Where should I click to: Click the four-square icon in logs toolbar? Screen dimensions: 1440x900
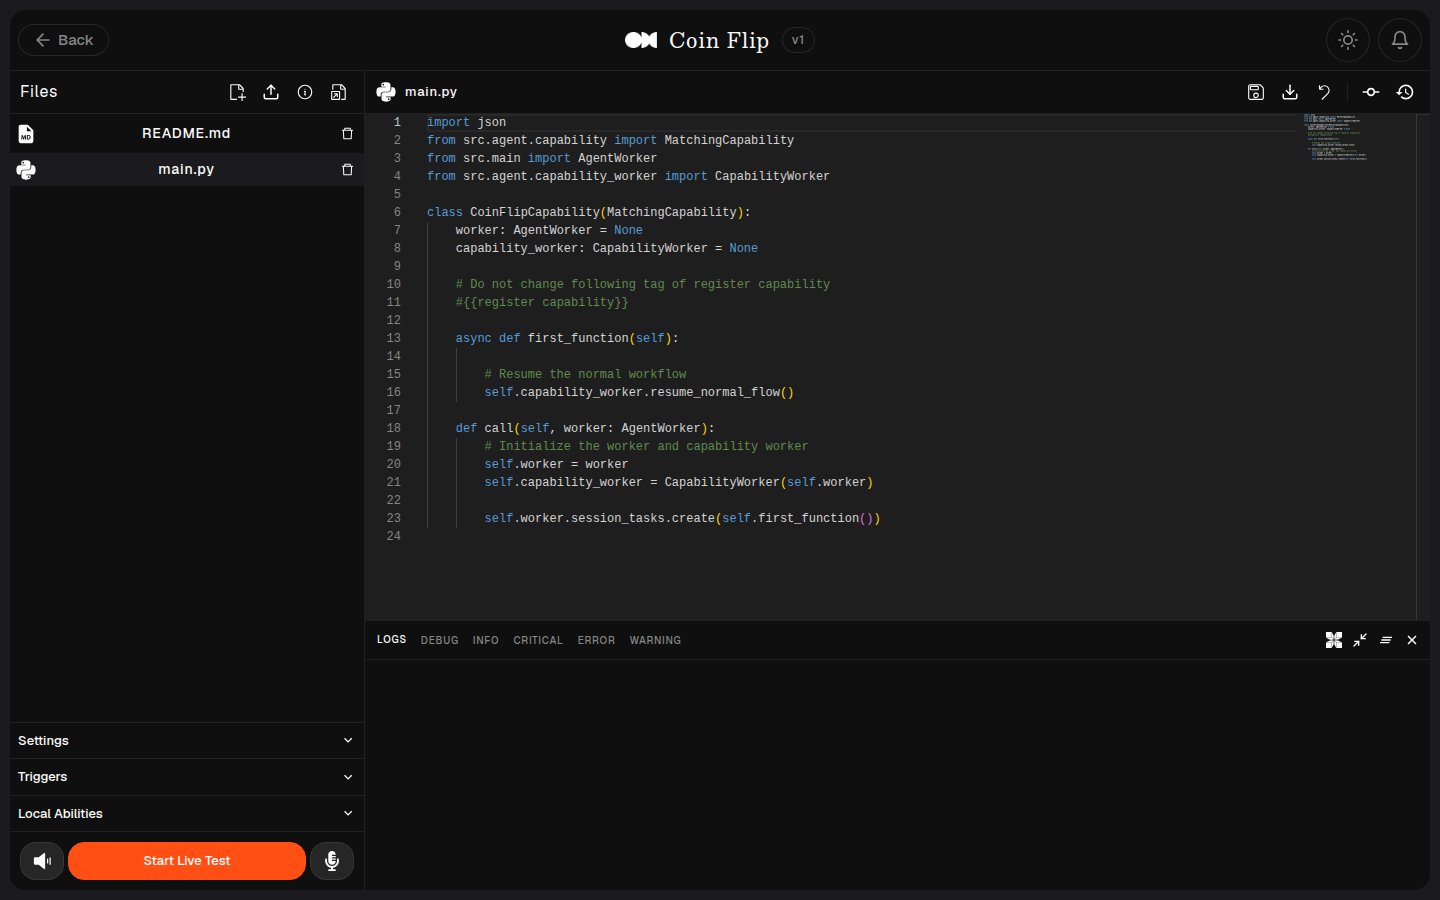(1334, 640)
